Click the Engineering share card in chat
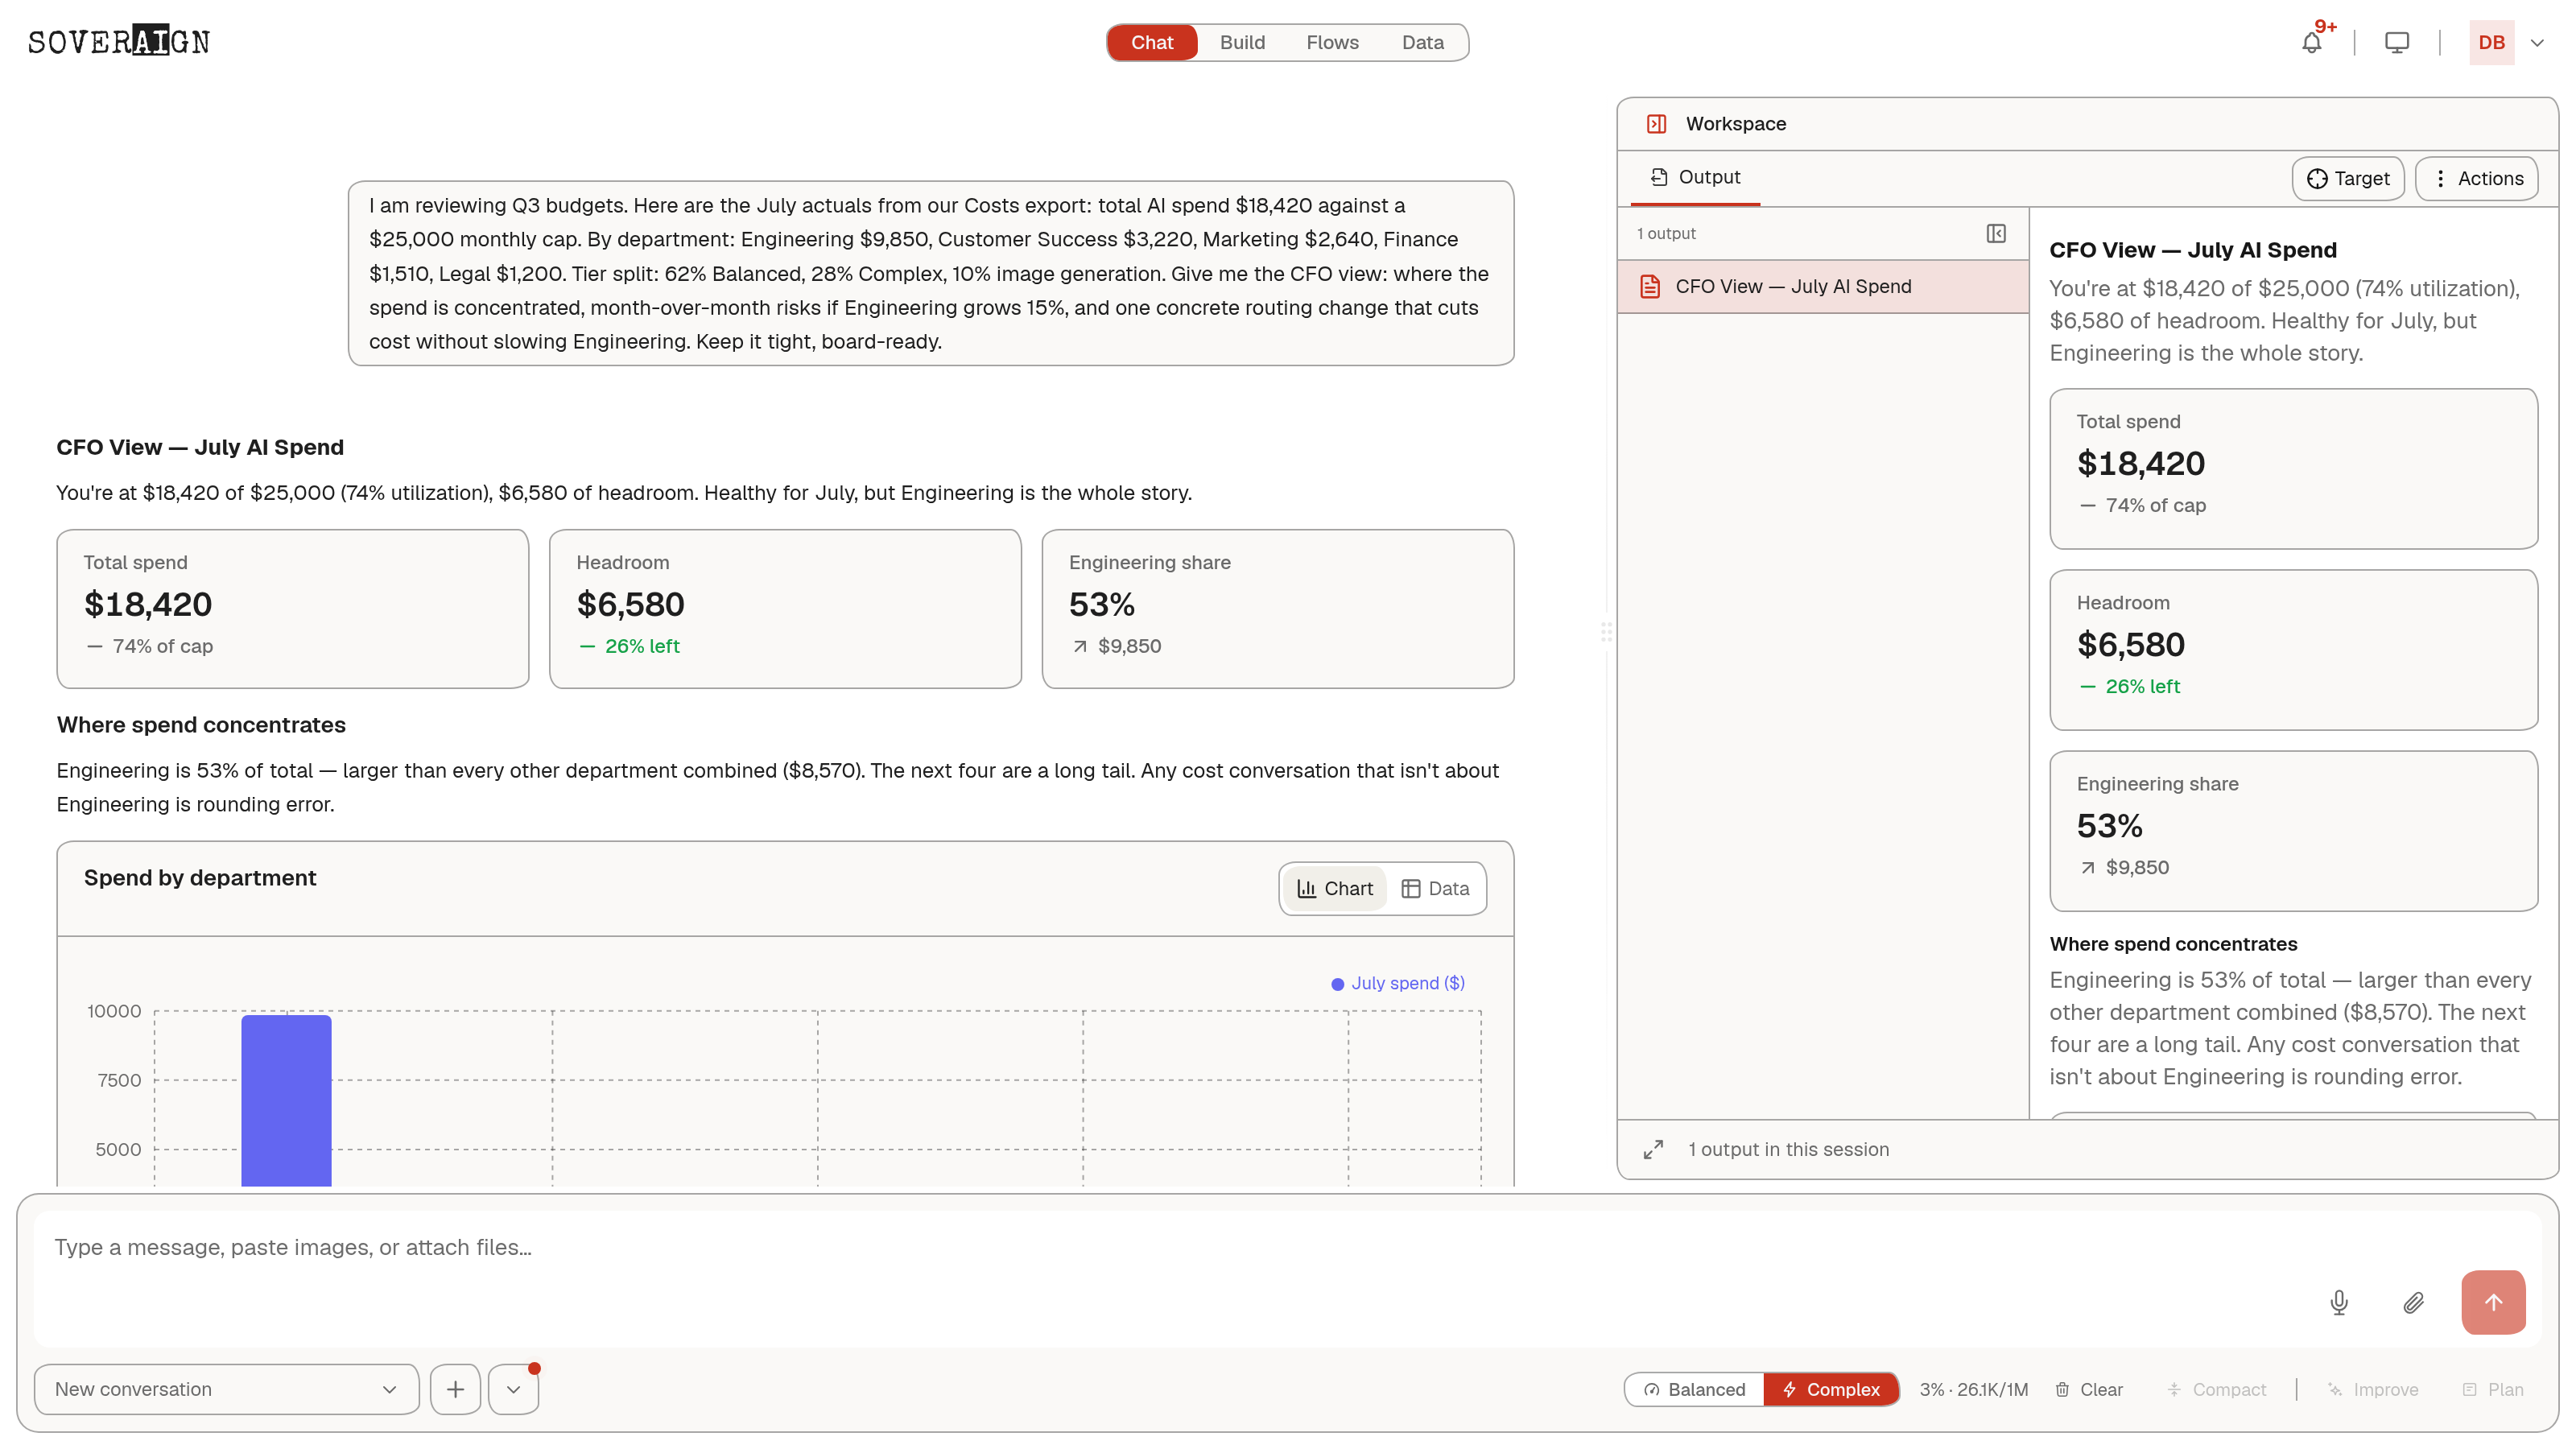The height and width of the screenshot is (1449, 2576). pos(1277,608)
